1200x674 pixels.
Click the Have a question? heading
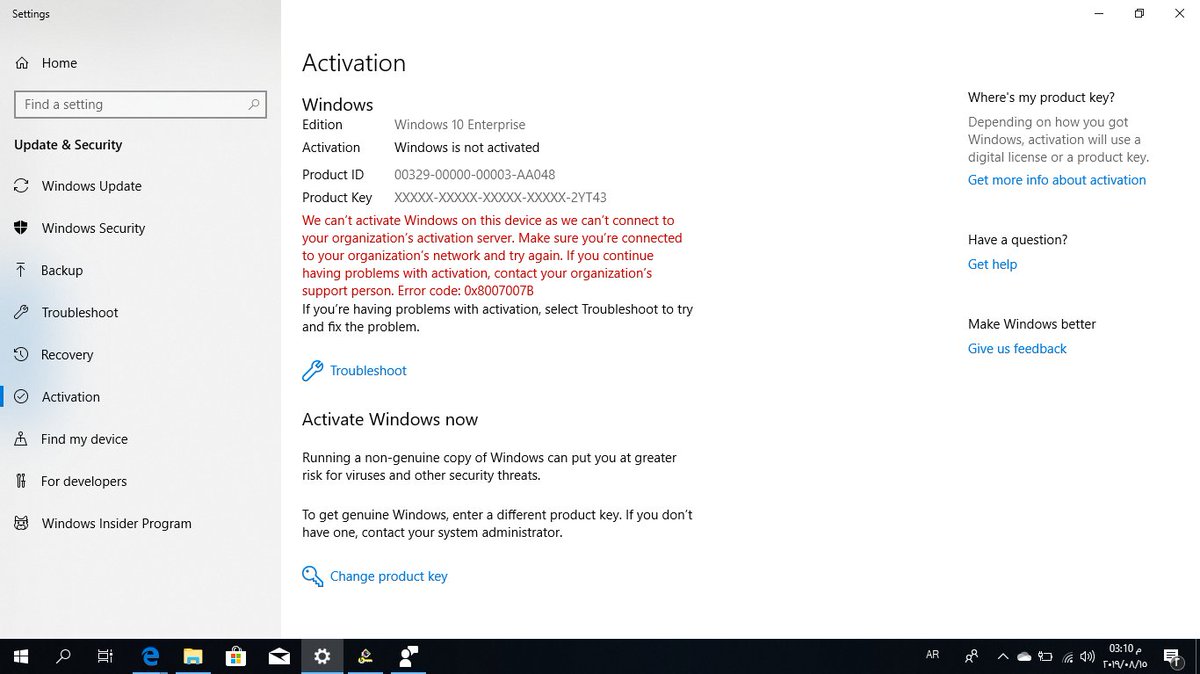click(1018, 240)
